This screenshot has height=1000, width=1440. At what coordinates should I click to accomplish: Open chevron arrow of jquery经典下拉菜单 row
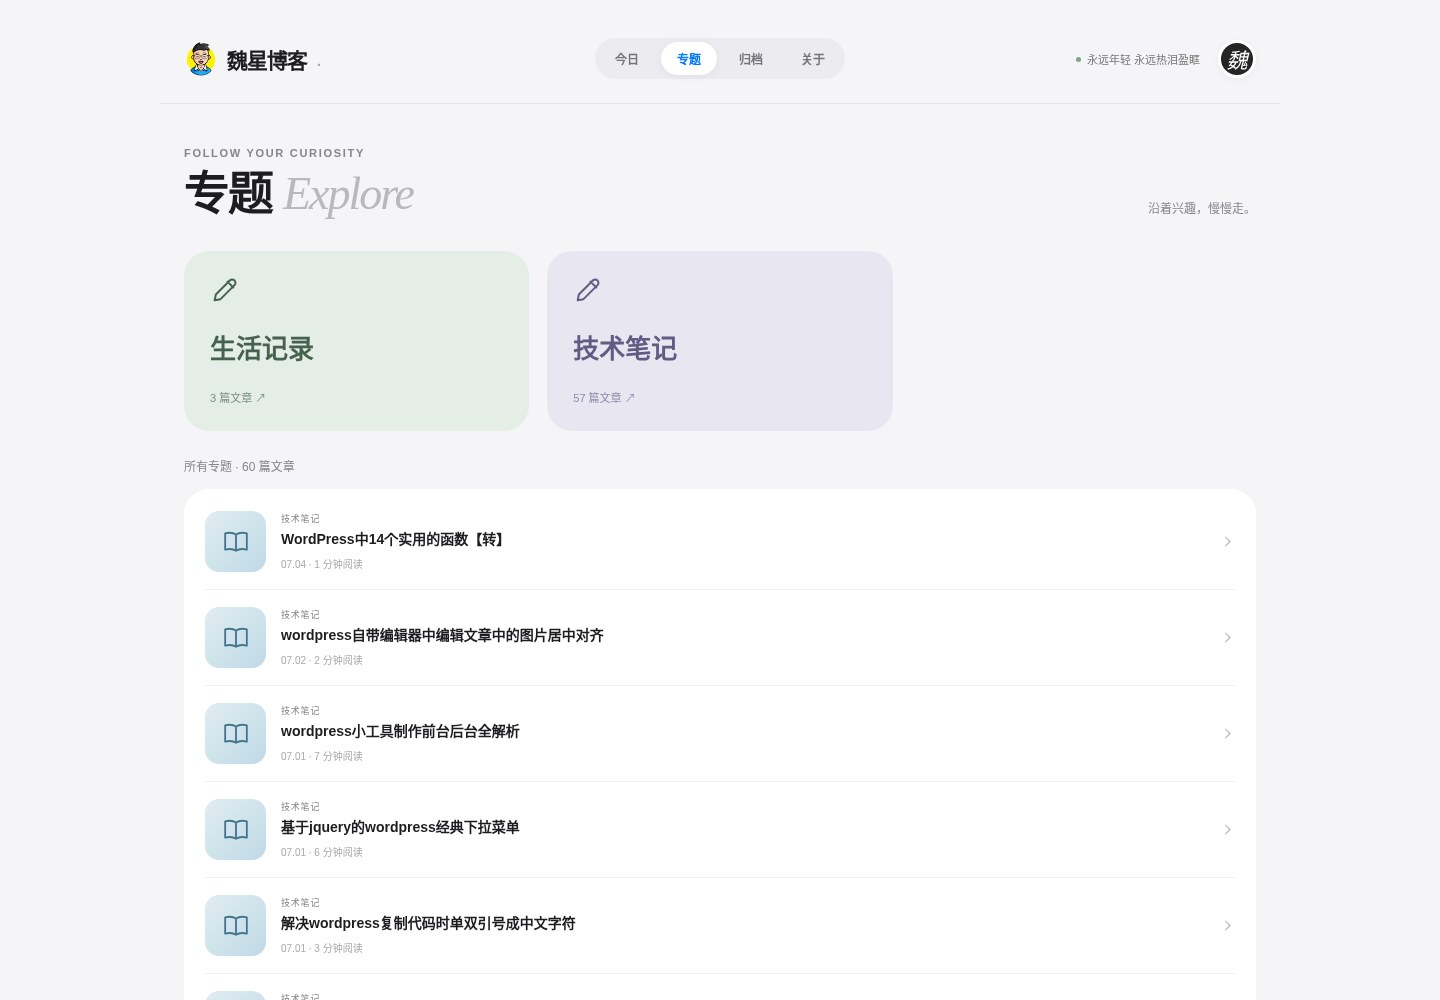pos(1227,830)
